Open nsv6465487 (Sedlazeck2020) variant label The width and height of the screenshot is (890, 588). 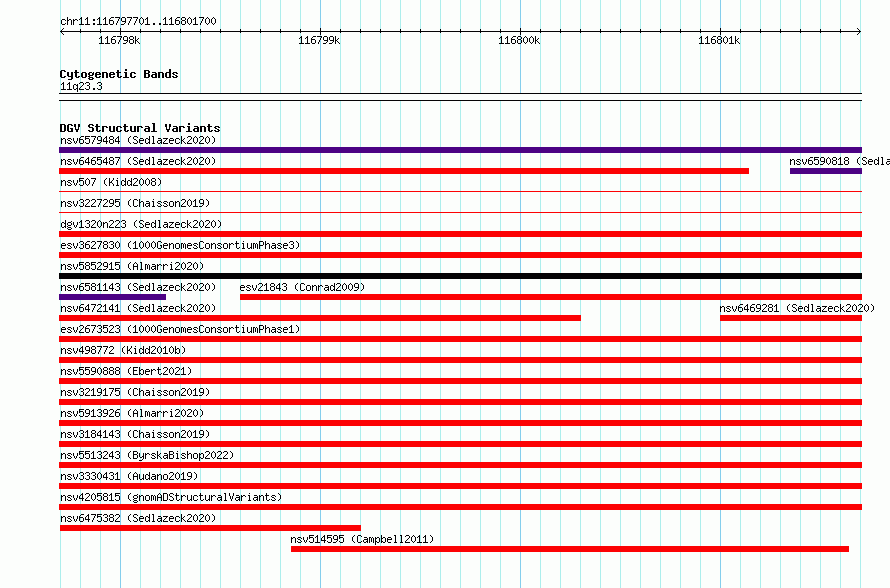click(138, 161)
